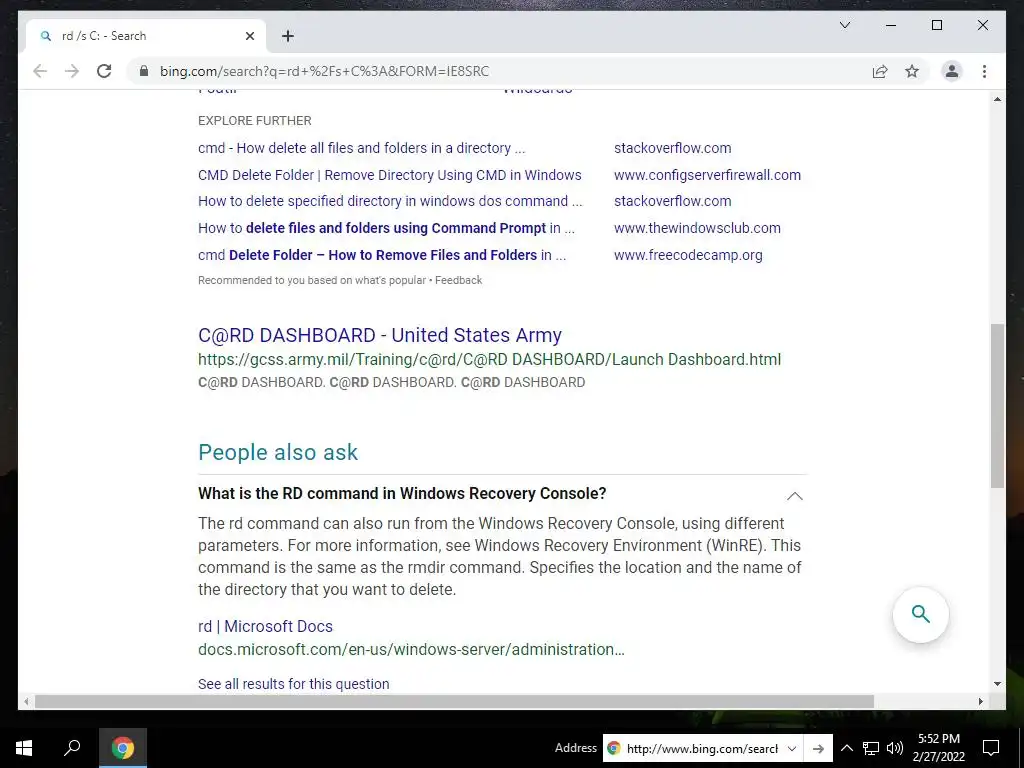Open 'cmd Delete Folder – How to Remove Files' link

coord(382,255)
